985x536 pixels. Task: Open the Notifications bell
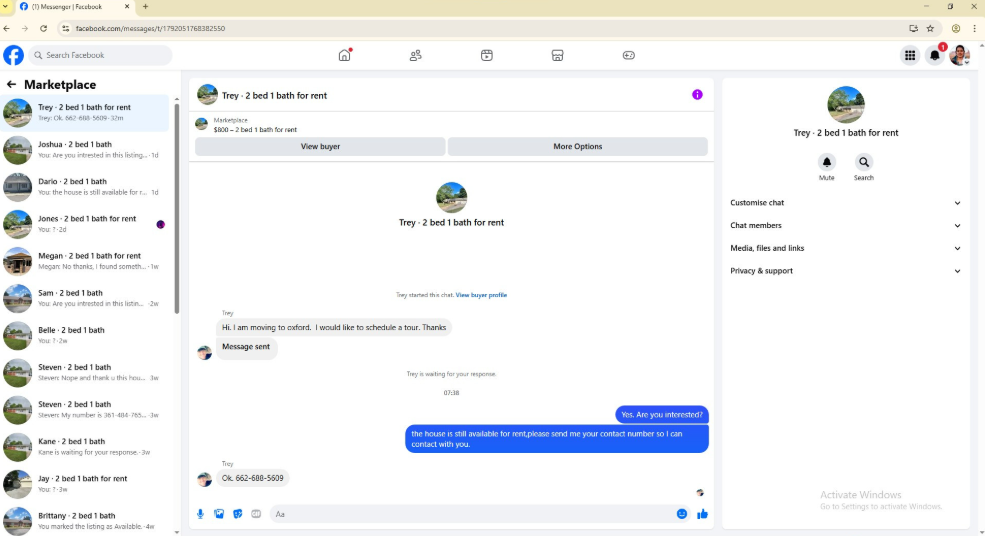pyautogui.click(x=935, y=55)
